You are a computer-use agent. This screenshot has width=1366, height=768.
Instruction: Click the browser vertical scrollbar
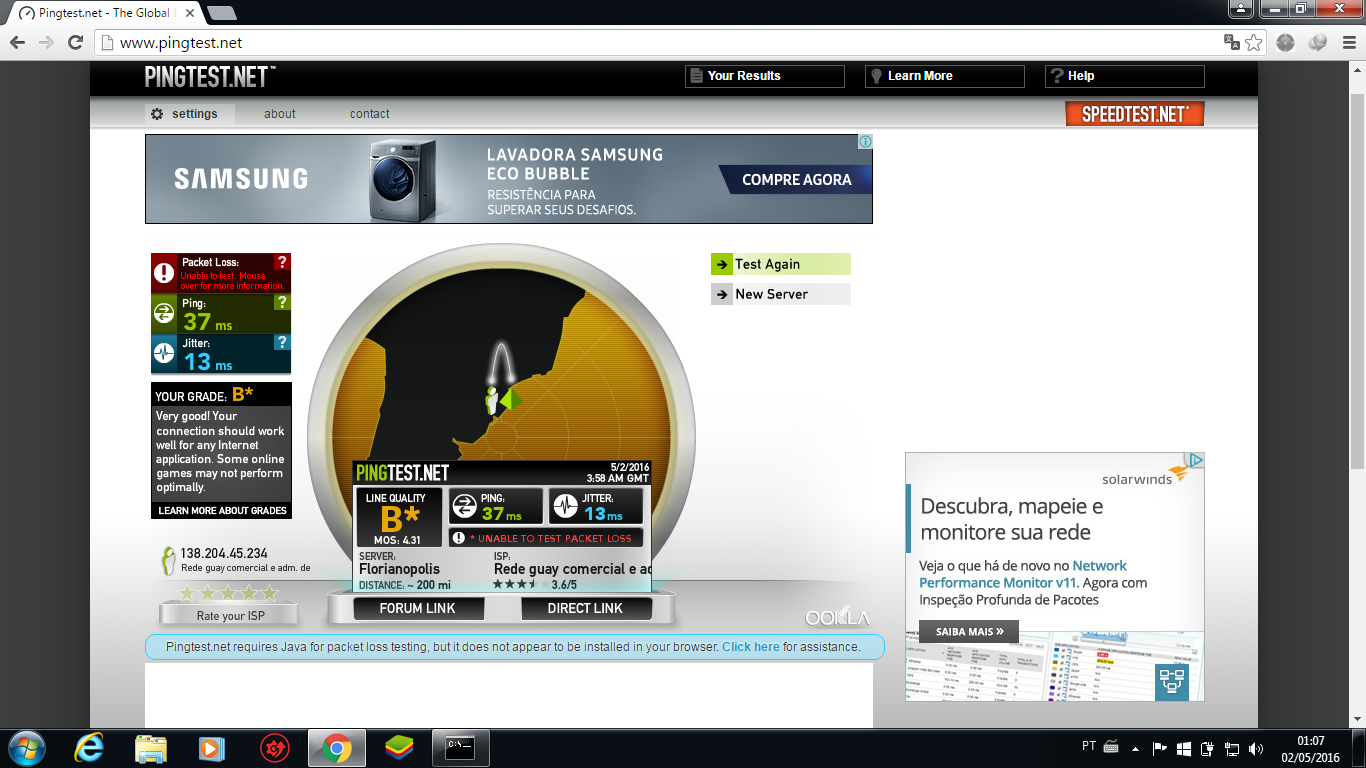point(1357,280)
